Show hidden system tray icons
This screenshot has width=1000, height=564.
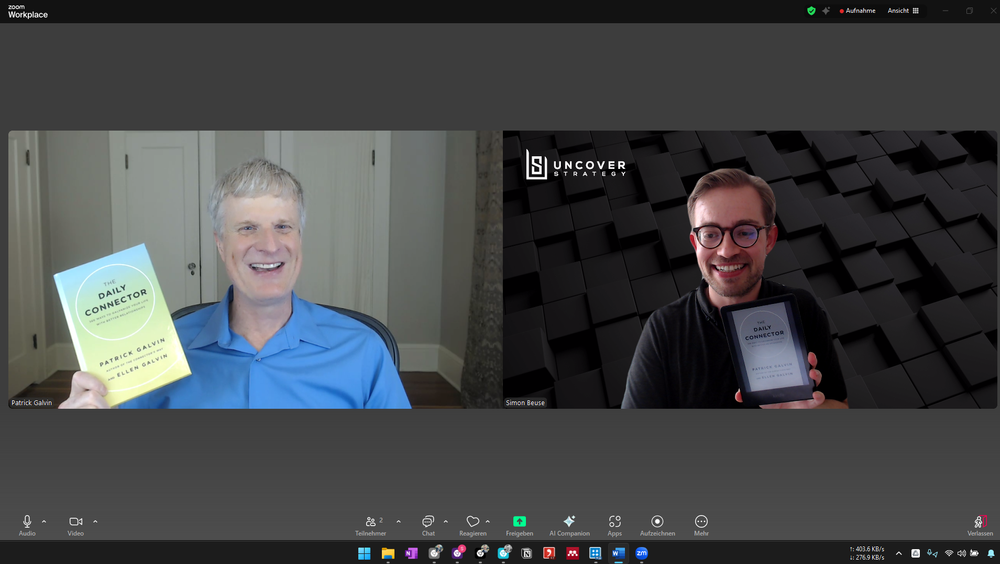coord(899,553)
